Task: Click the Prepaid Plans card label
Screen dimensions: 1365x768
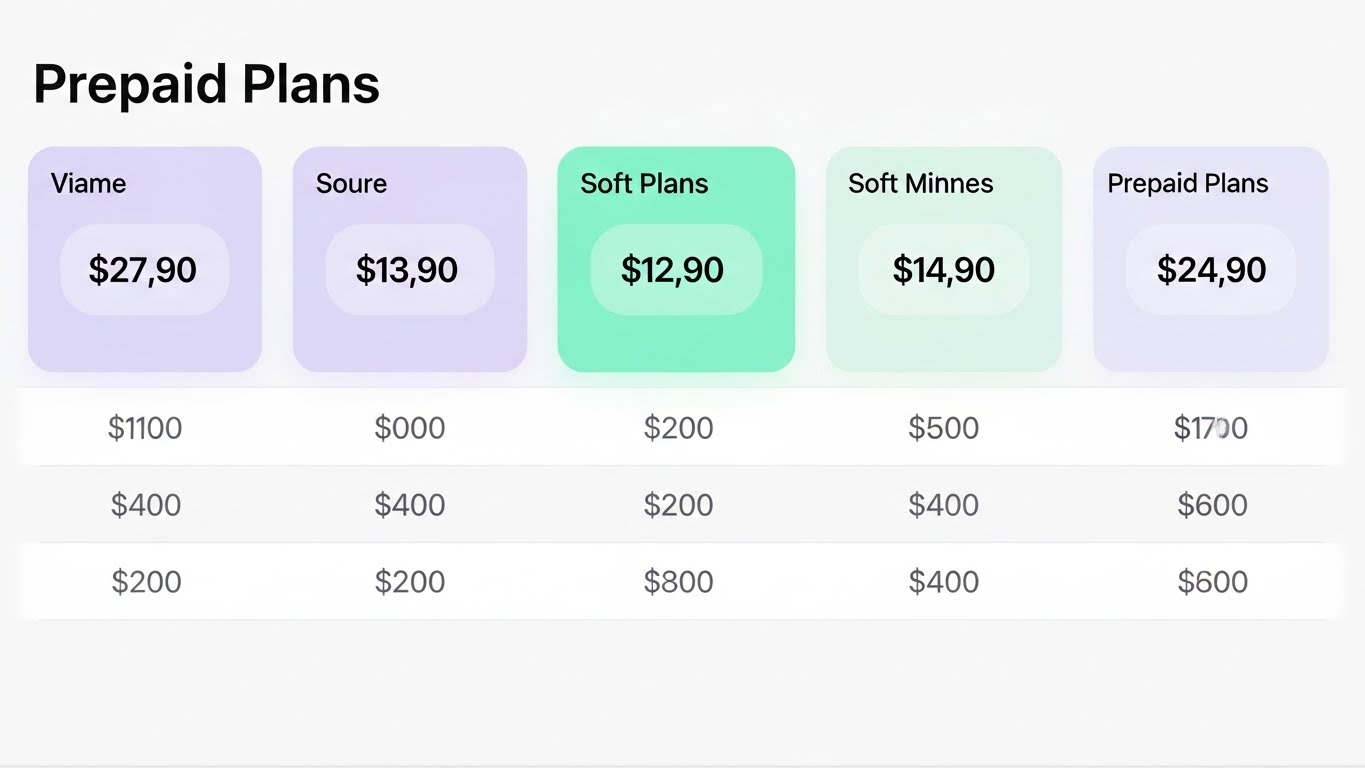Action: [1188, 184]
